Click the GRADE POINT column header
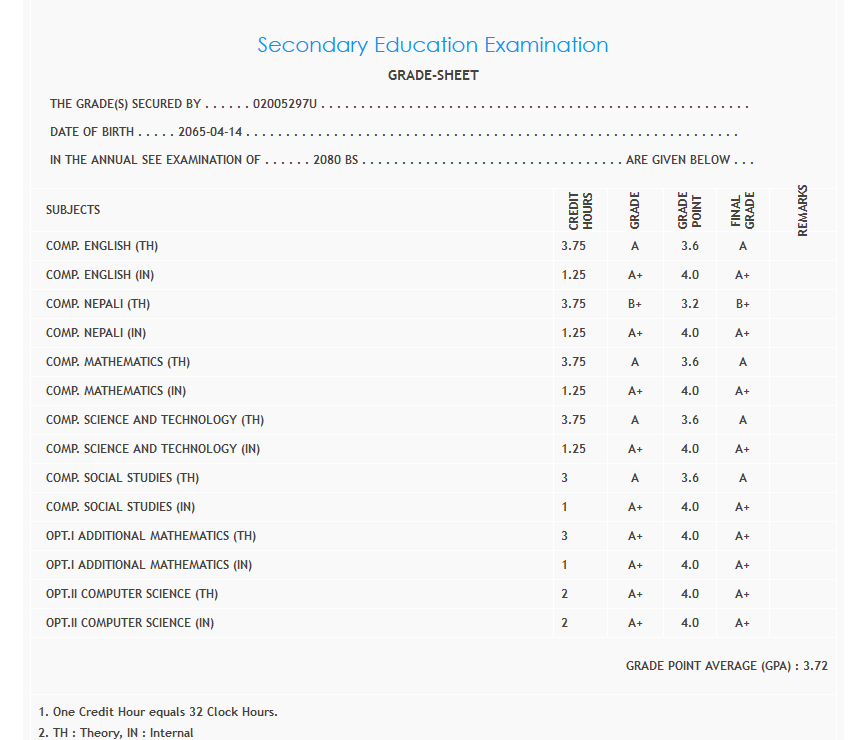 (x=690, y=211)
